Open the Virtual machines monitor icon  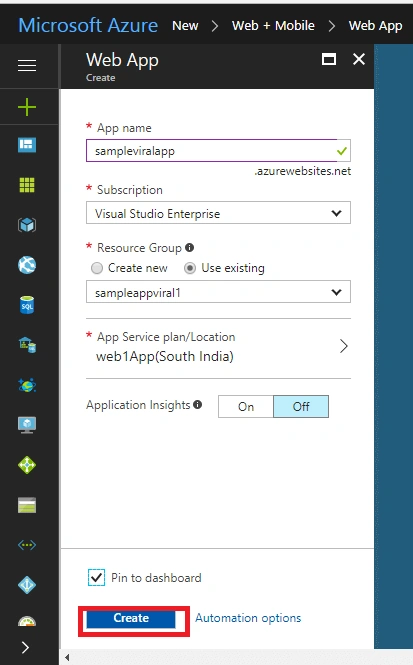pyautogui.click(x=27, y=425)
